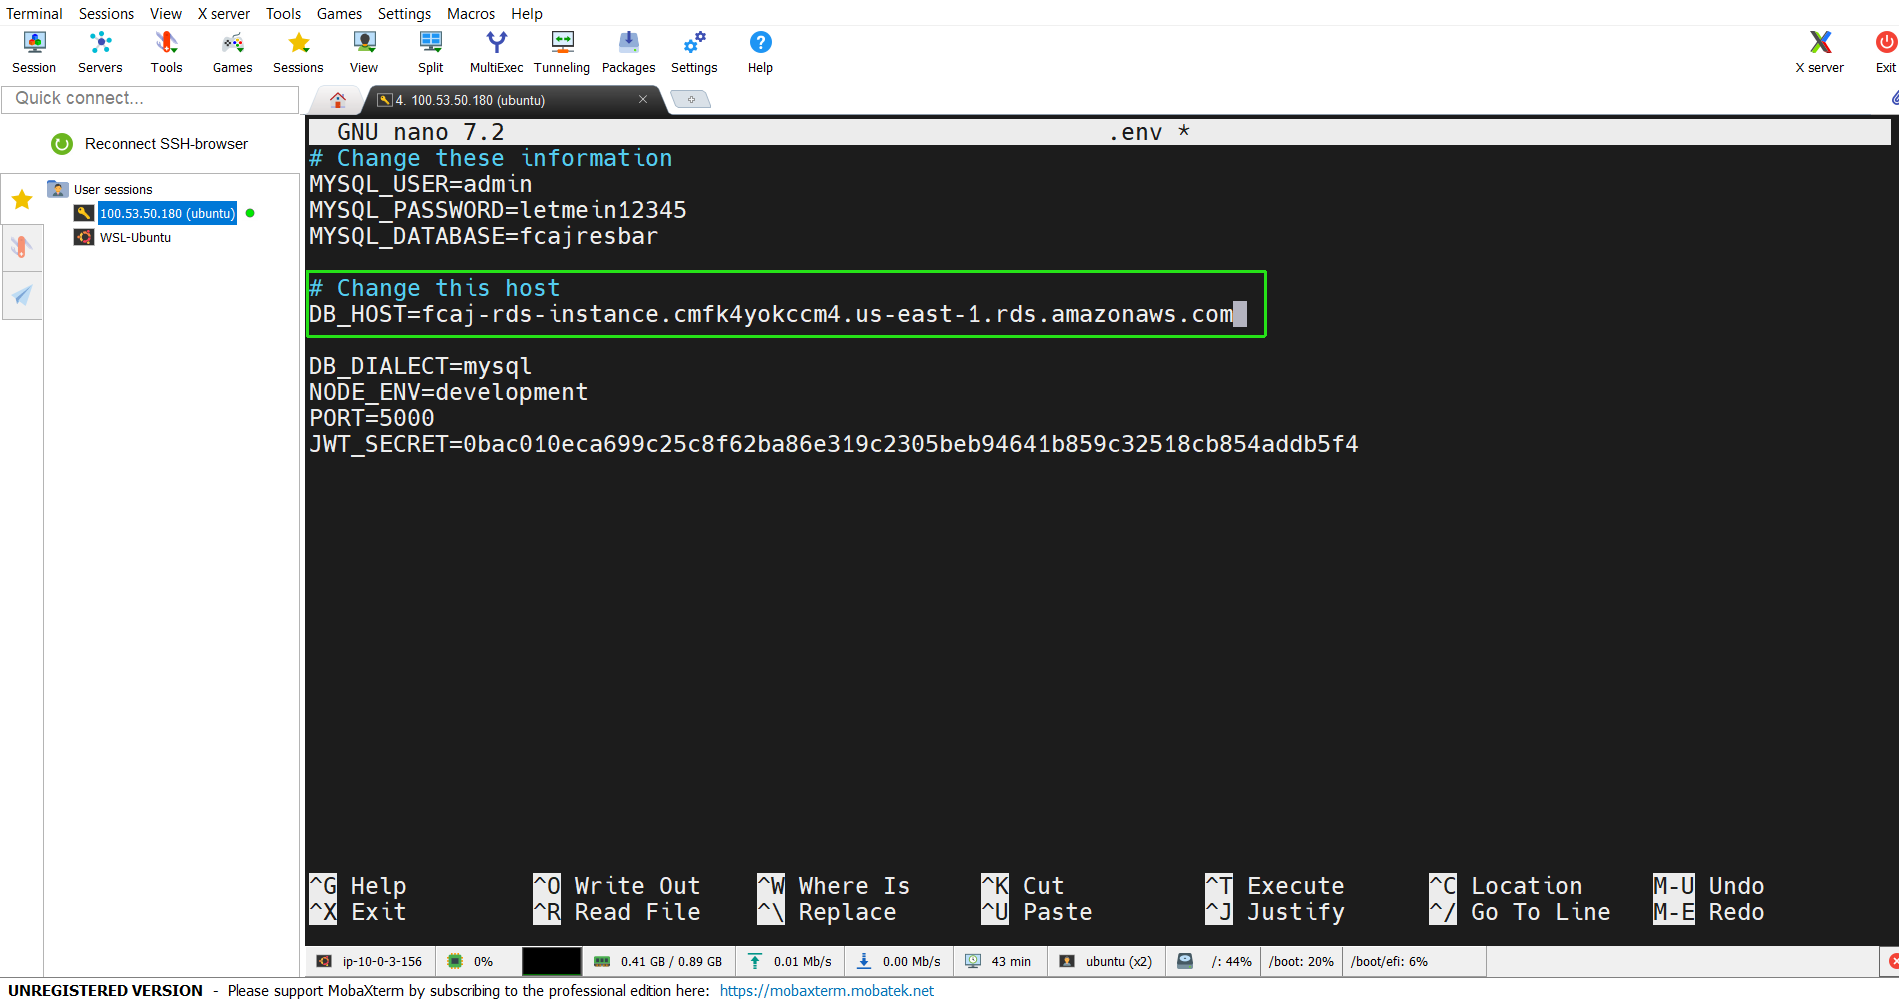Click the hostname ip-10-0-3-156 icon
This screenshot has height=1000, width=1899.
[324, 961]
